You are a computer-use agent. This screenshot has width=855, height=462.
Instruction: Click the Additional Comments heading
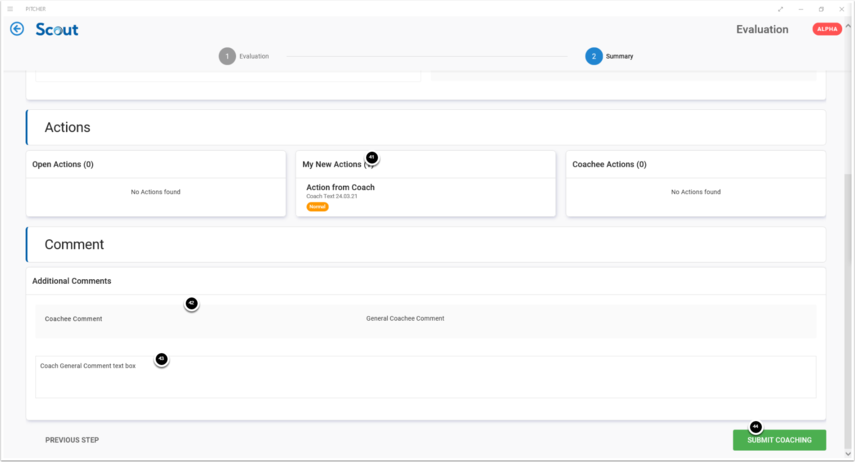[x=71, y=281]
